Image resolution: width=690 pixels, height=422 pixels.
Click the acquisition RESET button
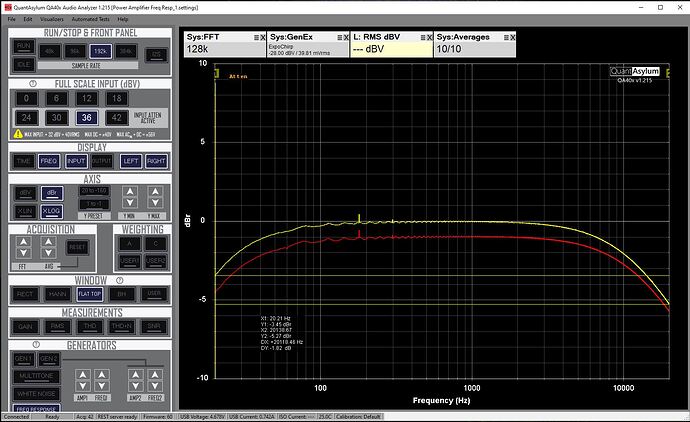point(77,247)
